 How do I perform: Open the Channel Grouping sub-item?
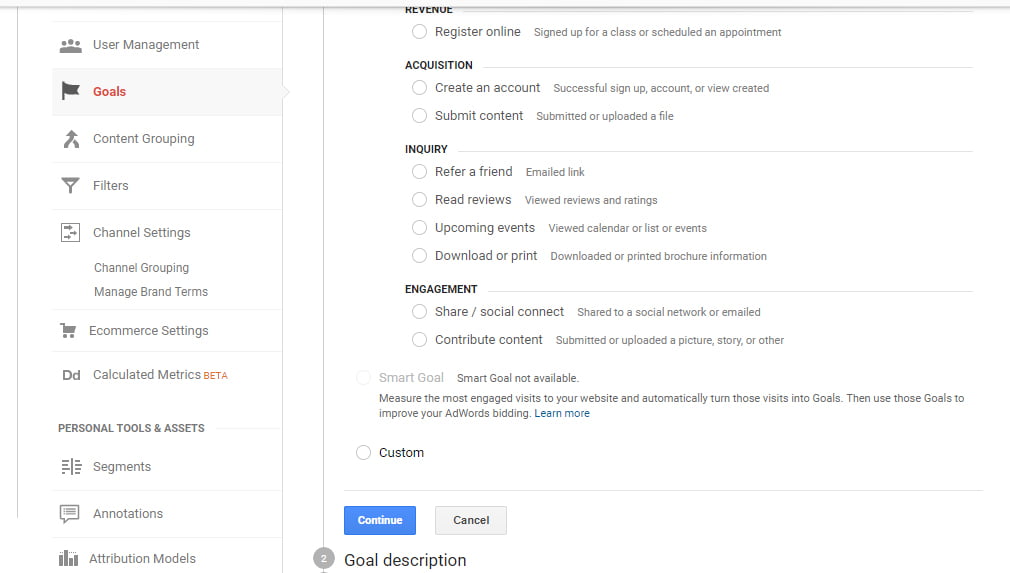(x=142, y=267)
